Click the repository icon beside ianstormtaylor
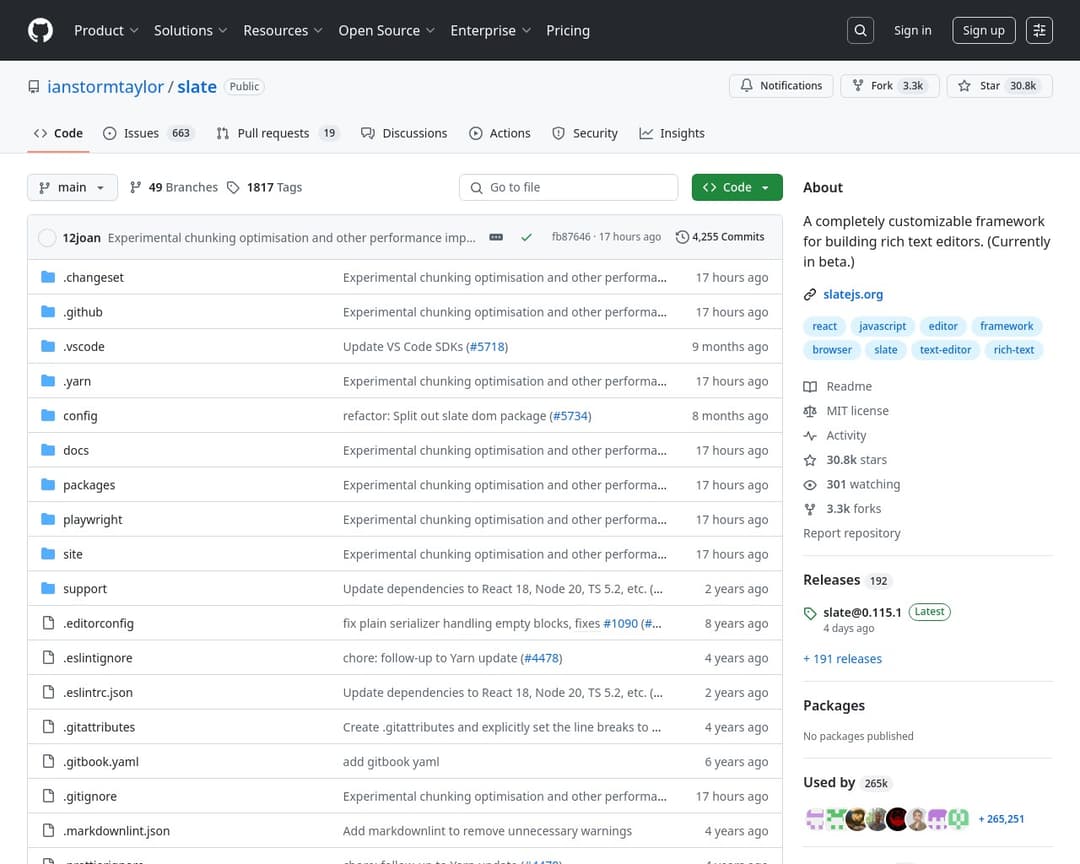The image size is (1080, 864). [34, 87]
